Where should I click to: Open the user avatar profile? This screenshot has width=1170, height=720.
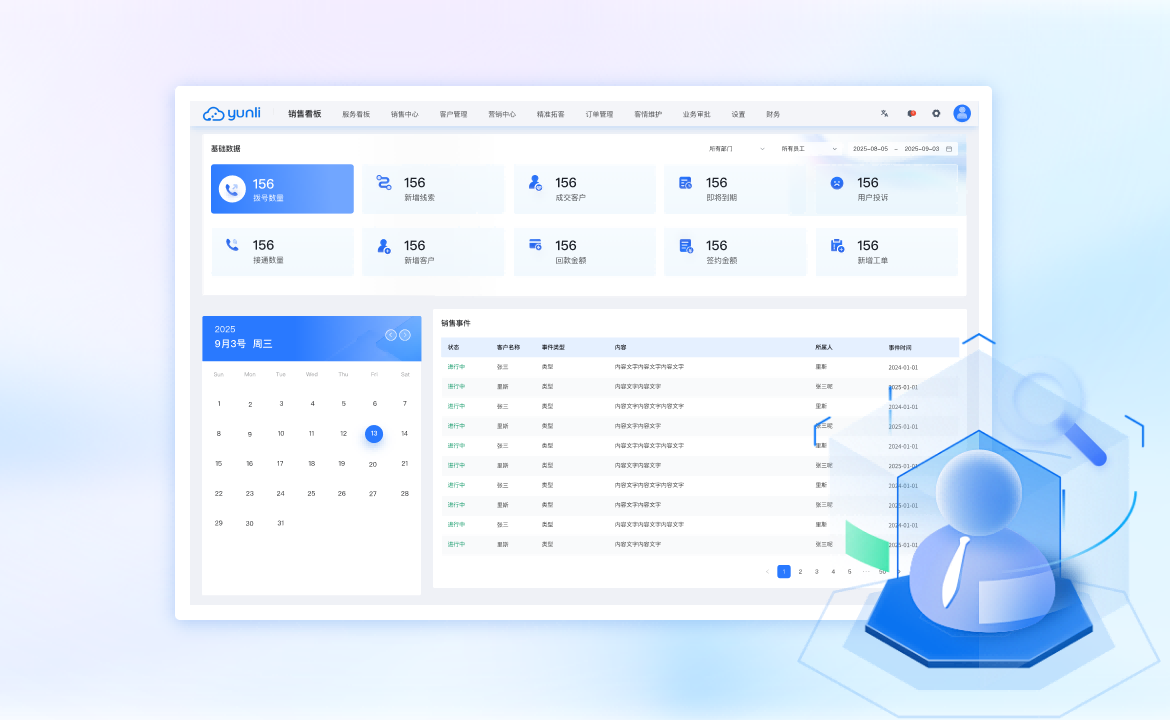(x=962, y=114)
